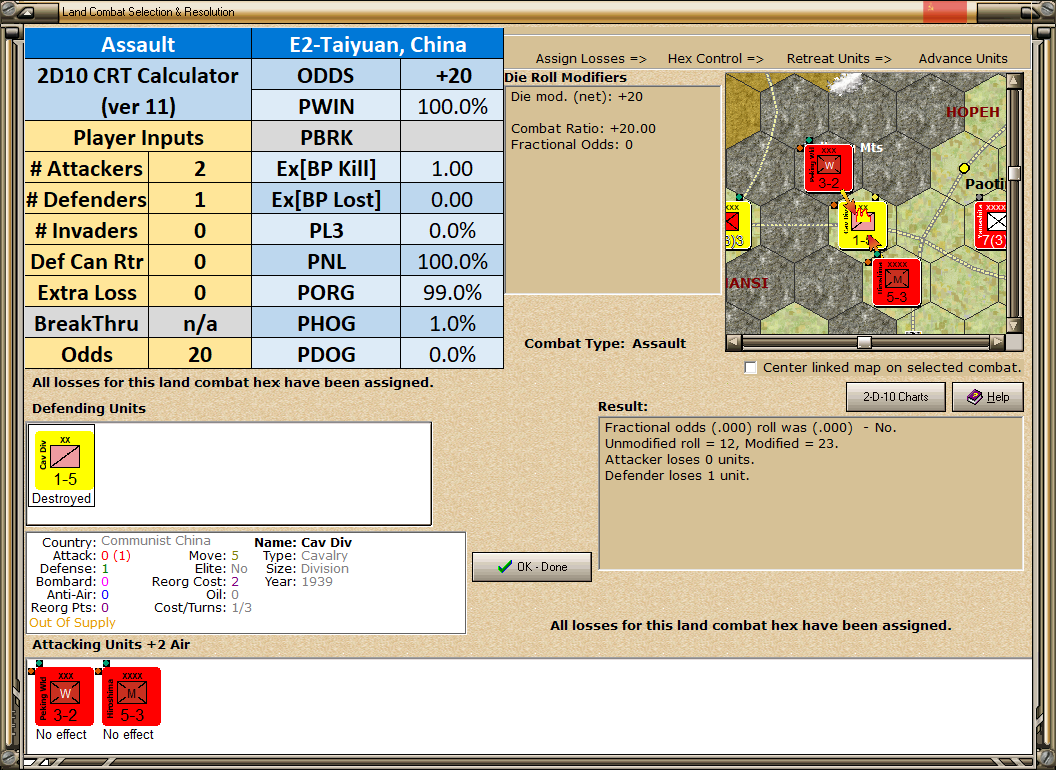Click the map horizontal scrollbar thumb
Image resolution: width=1056 pixels, height=770 pixels.
coord(864,342)
